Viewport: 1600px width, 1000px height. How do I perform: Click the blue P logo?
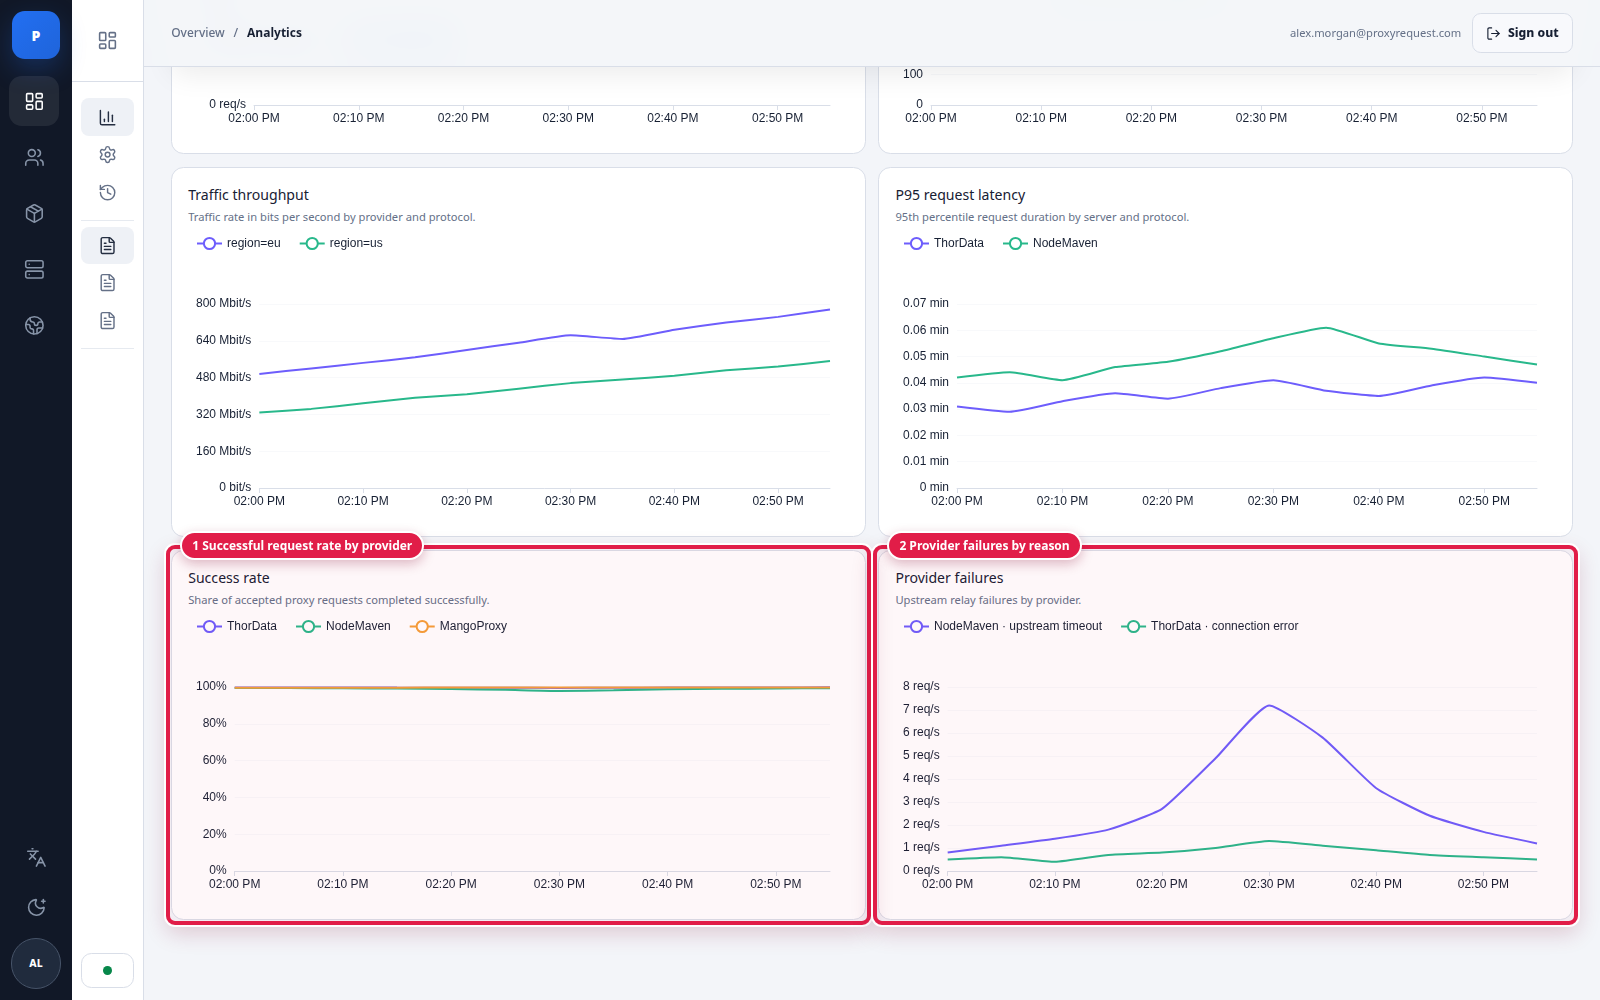36,35
